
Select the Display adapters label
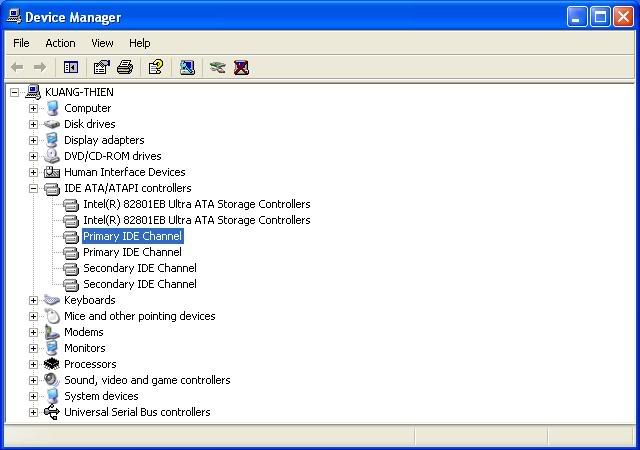point(104,140)
